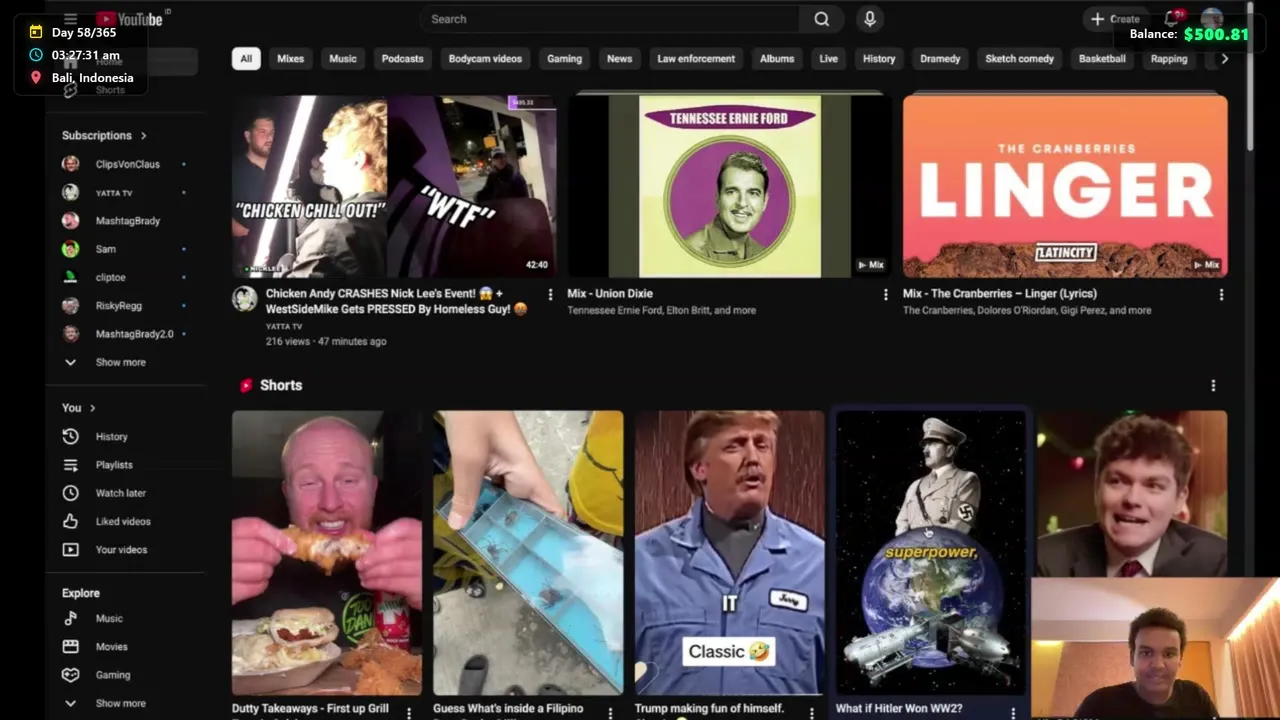Viewport: 1280px width, 720px height.
Task: Open What if Hitler Won short thumbnail
Action: [x=931, y=553]
